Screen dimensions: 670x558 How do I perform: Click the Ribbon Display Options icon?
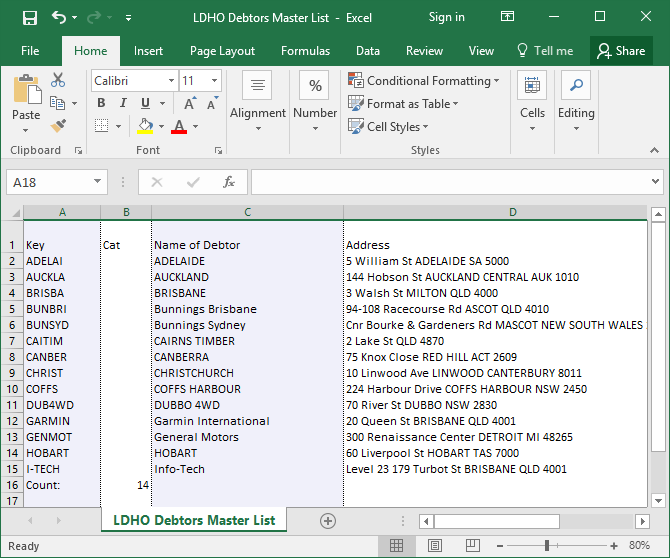click(507, 17)
